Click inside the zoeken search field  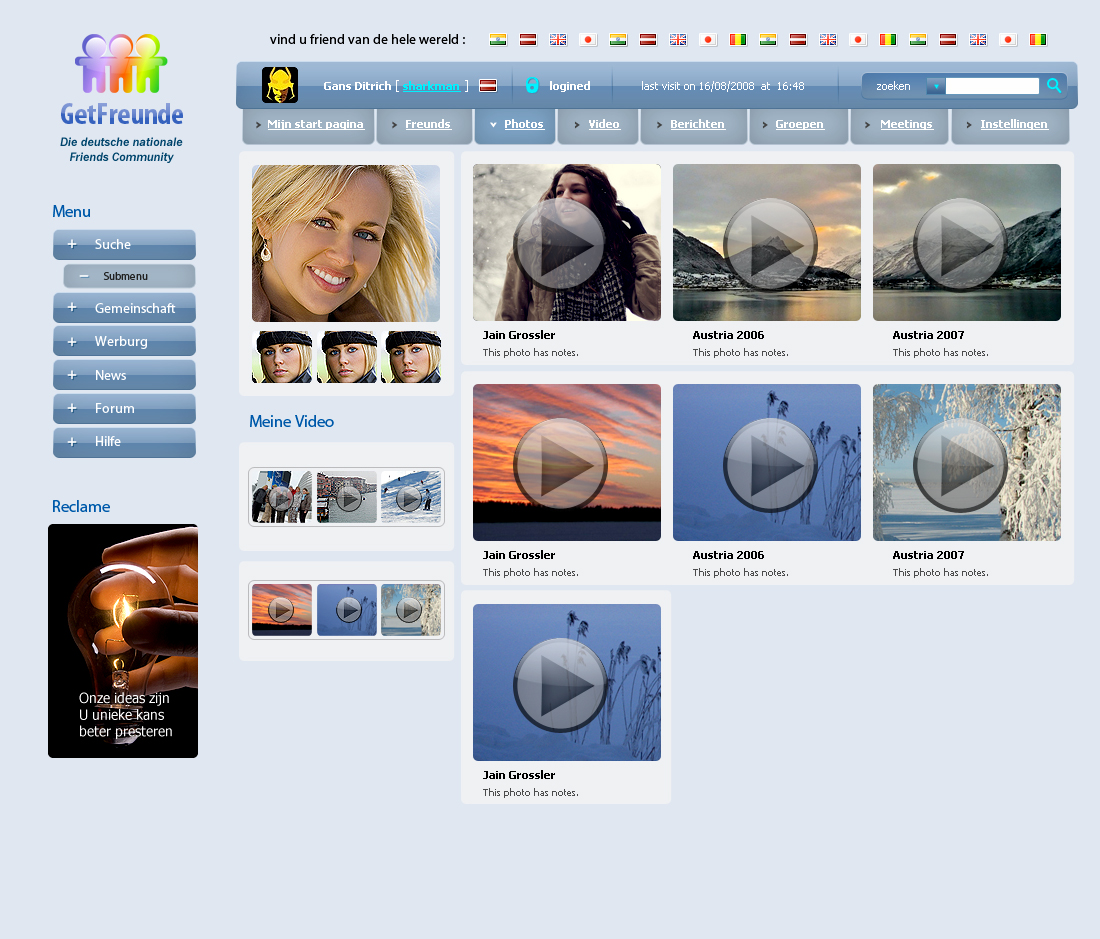992,86
